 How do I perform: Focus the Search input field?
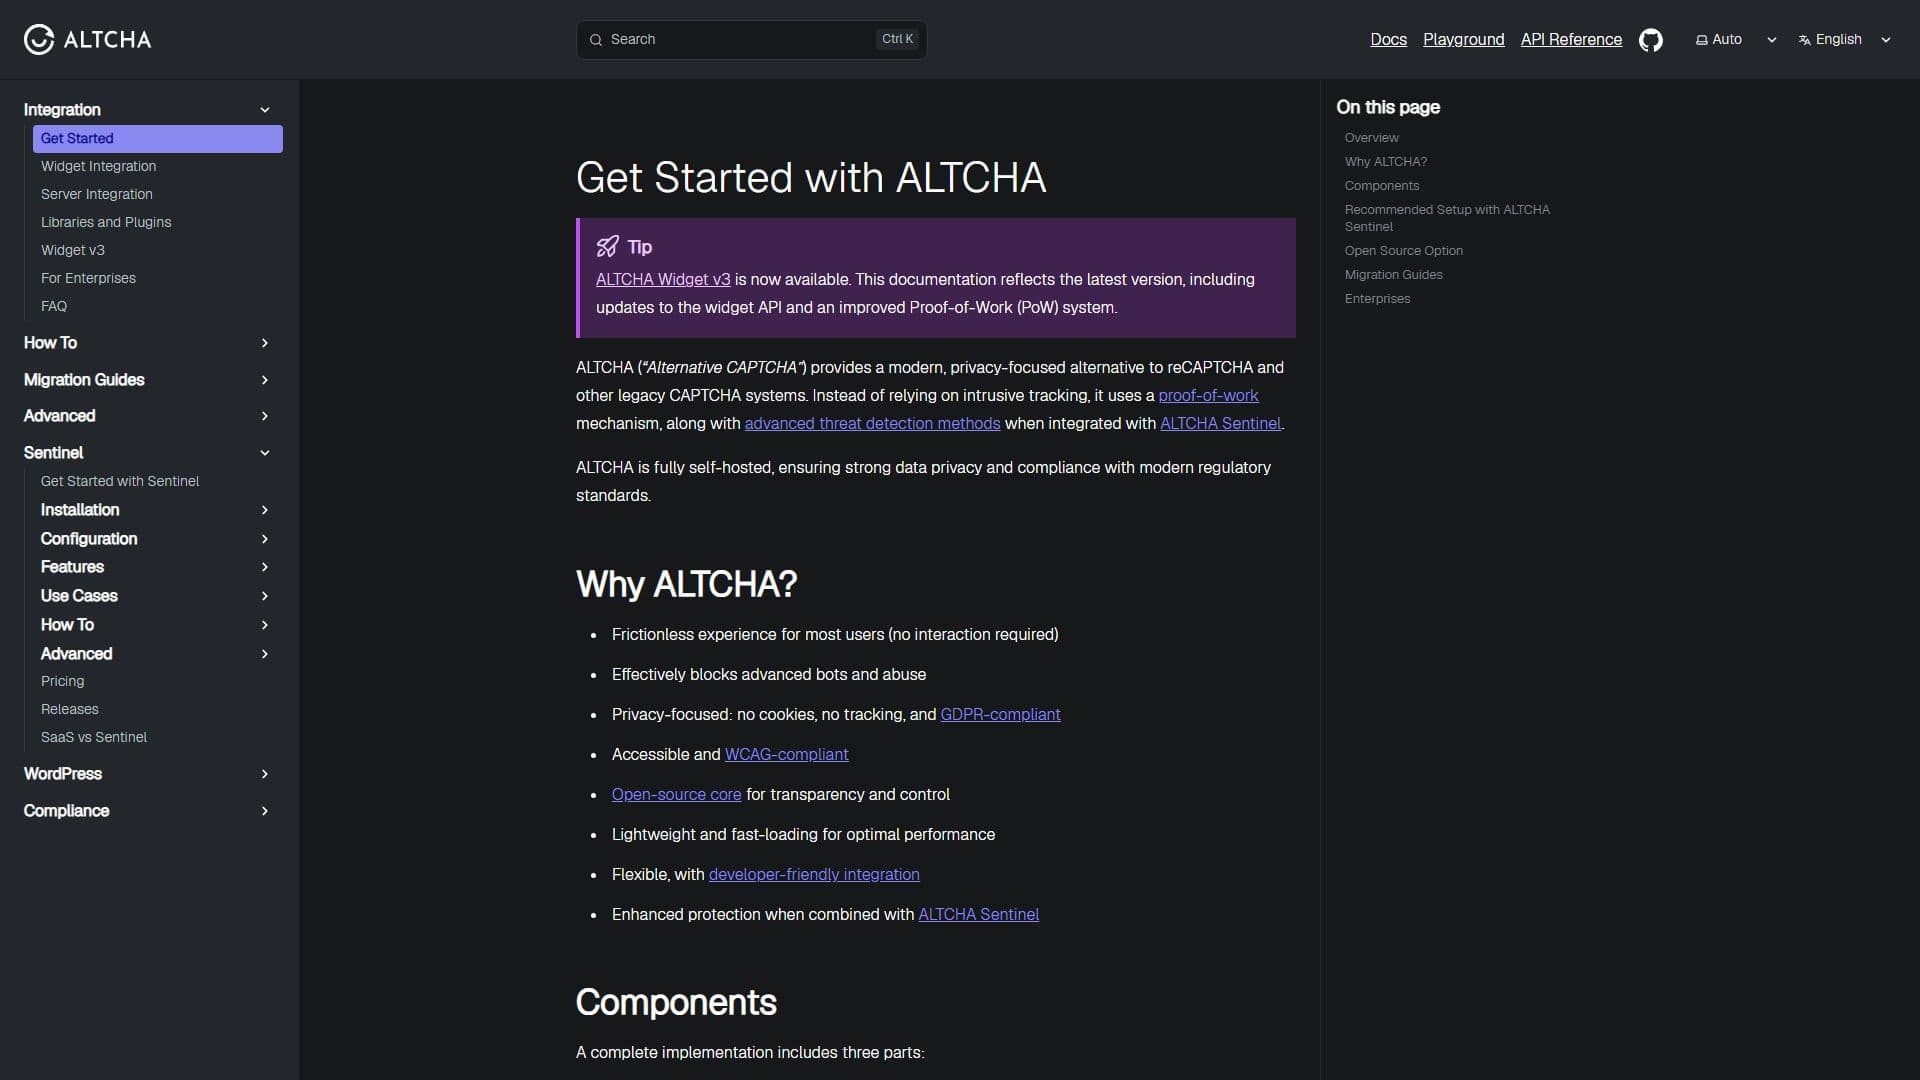[x=751, y=40]
